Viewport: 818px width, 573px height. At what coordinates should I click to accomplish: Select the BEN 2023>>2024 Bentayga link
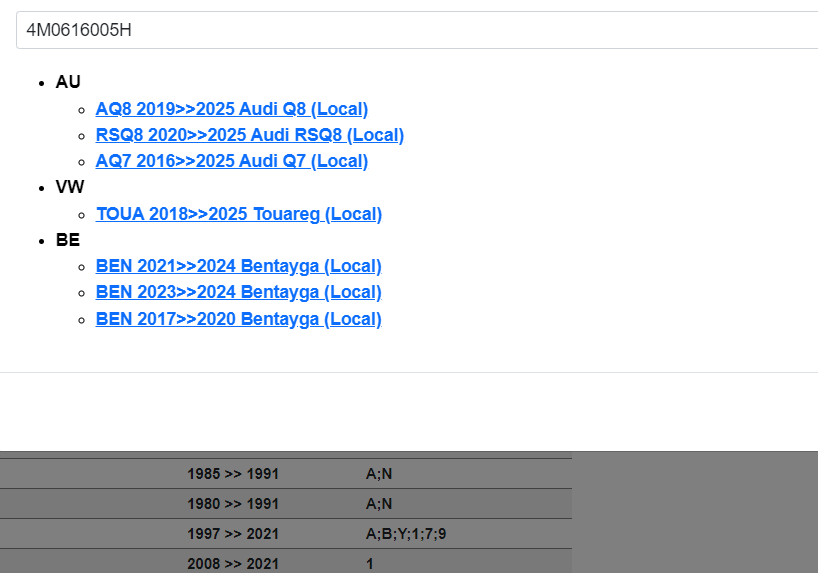(238, 292)
